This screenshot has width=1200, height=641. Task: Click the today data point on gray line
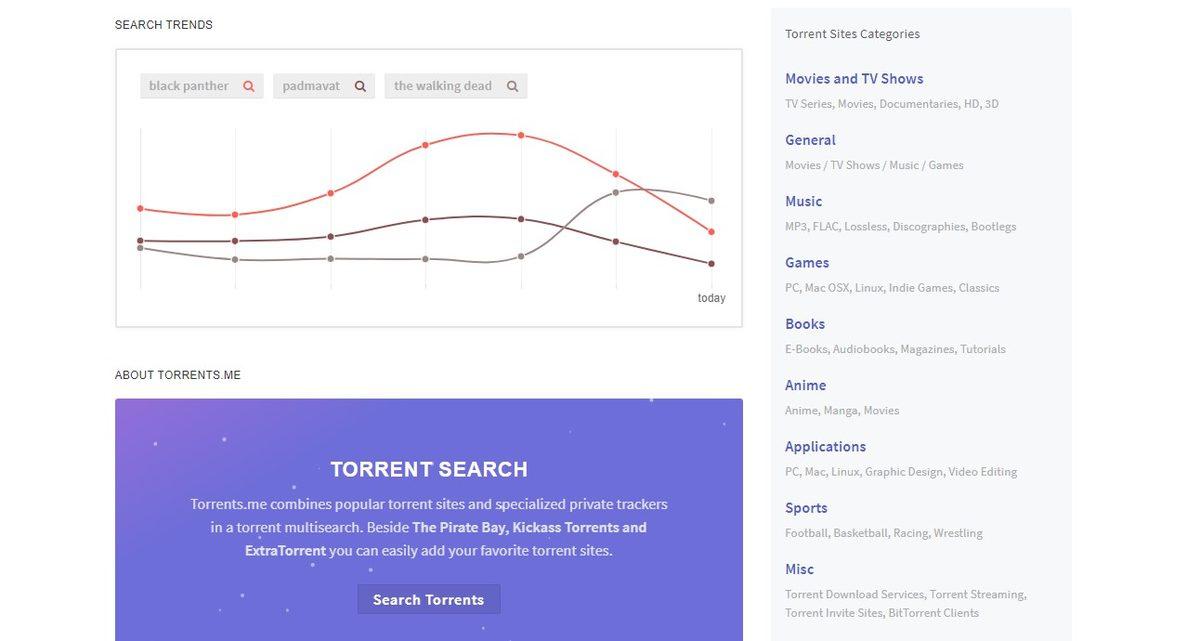pyautogui.click(x=711, y=201)
